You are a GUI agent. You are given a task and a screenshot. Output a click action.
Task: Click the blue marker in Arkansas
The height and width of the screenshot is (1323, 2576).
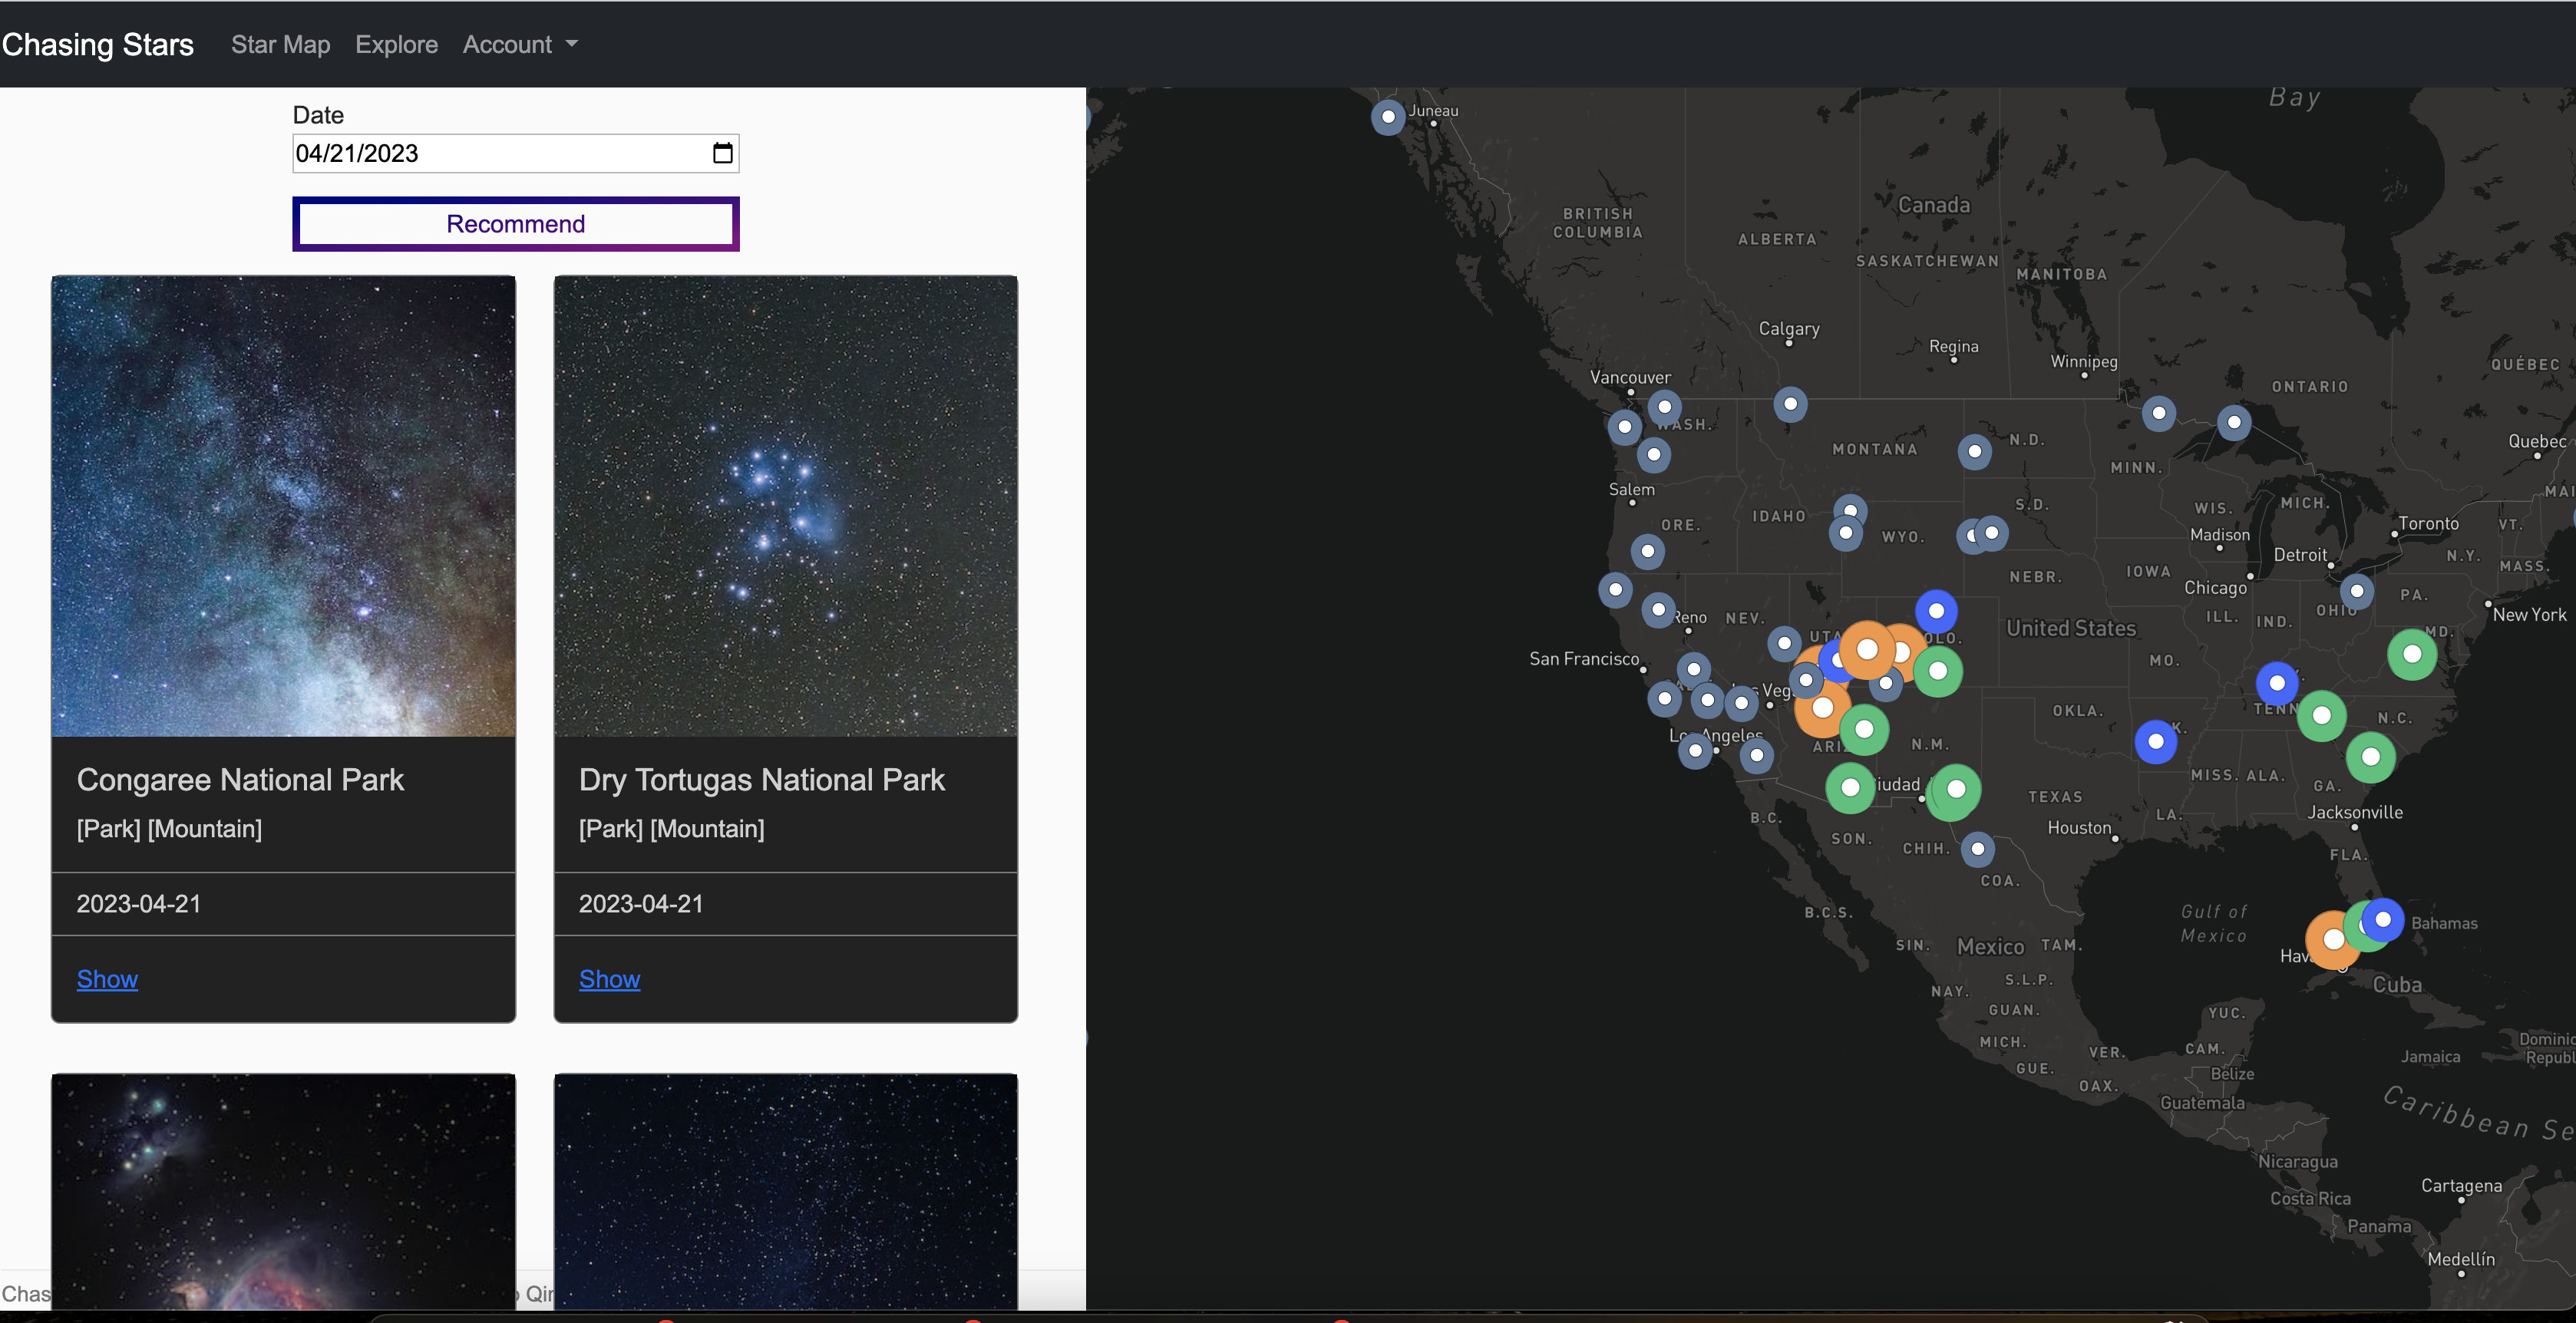[x=2155, y=741]
